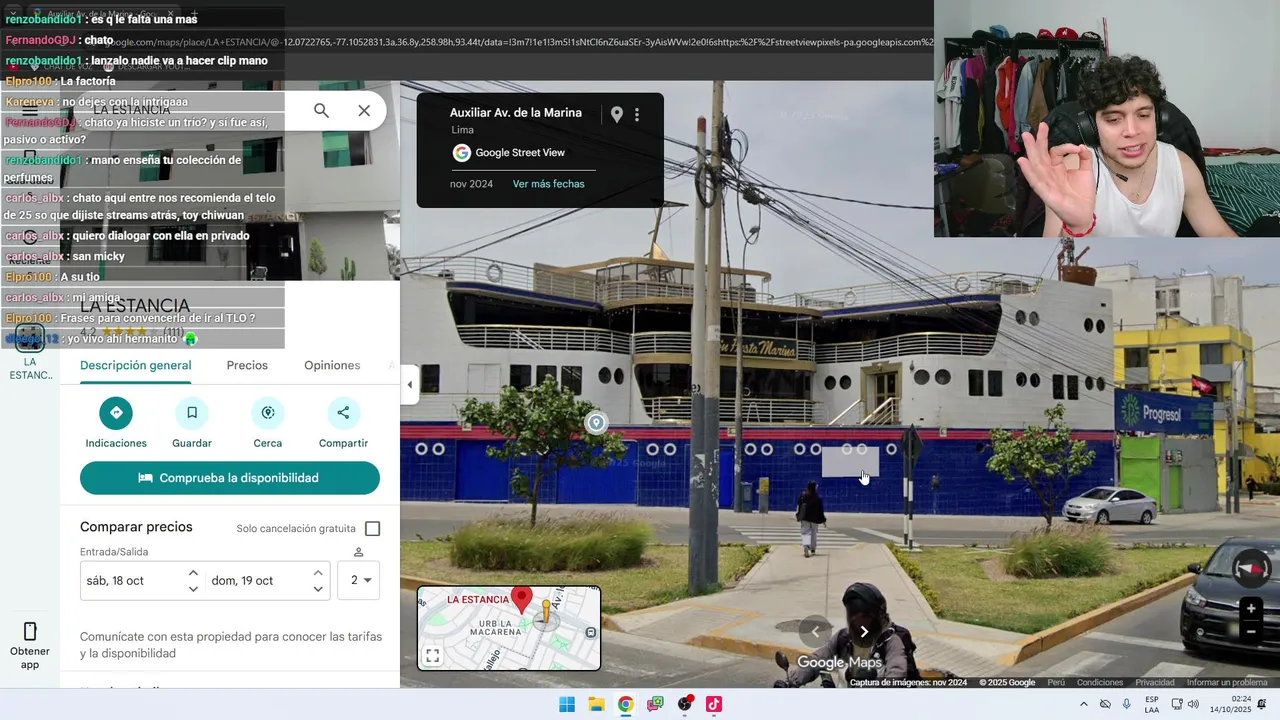Image resolution: width=1280 pixels, height=720 pixels.
Task: Click 'Auxiliar Av. de la Marina' title
Action: 516,113
